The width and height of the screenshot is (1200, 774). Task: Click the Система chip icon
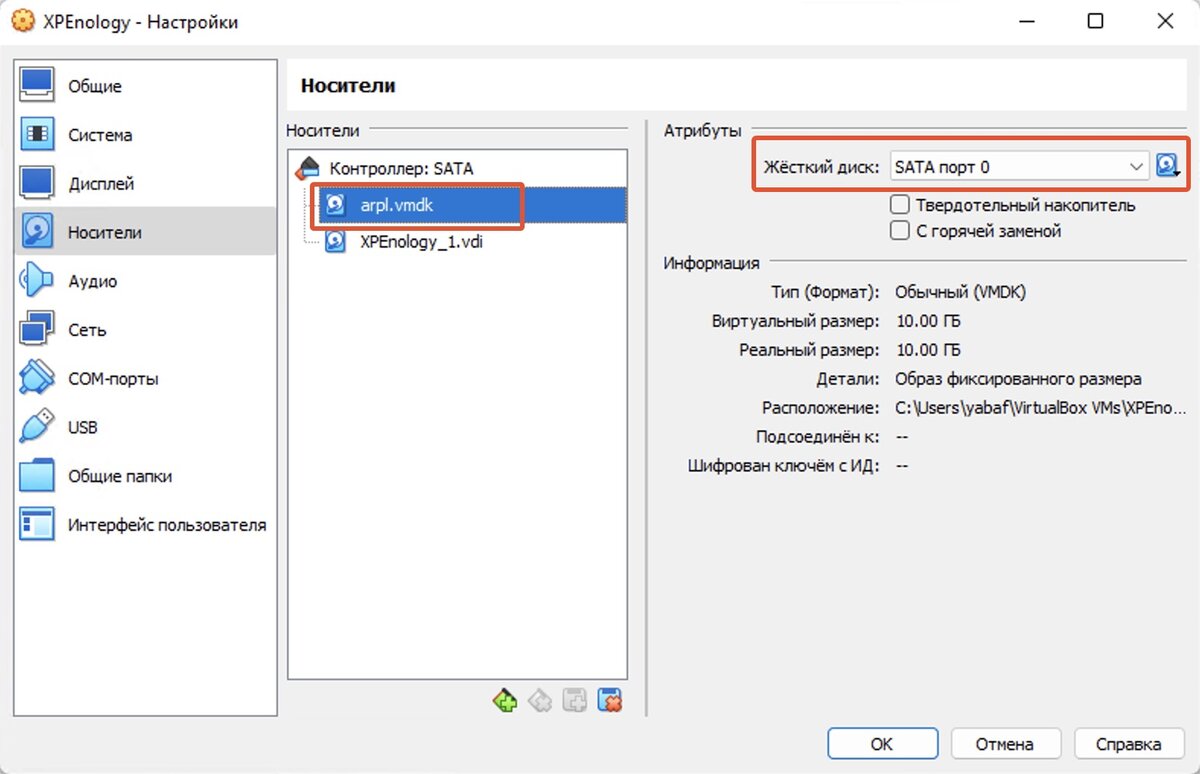(x=37, y=135)
